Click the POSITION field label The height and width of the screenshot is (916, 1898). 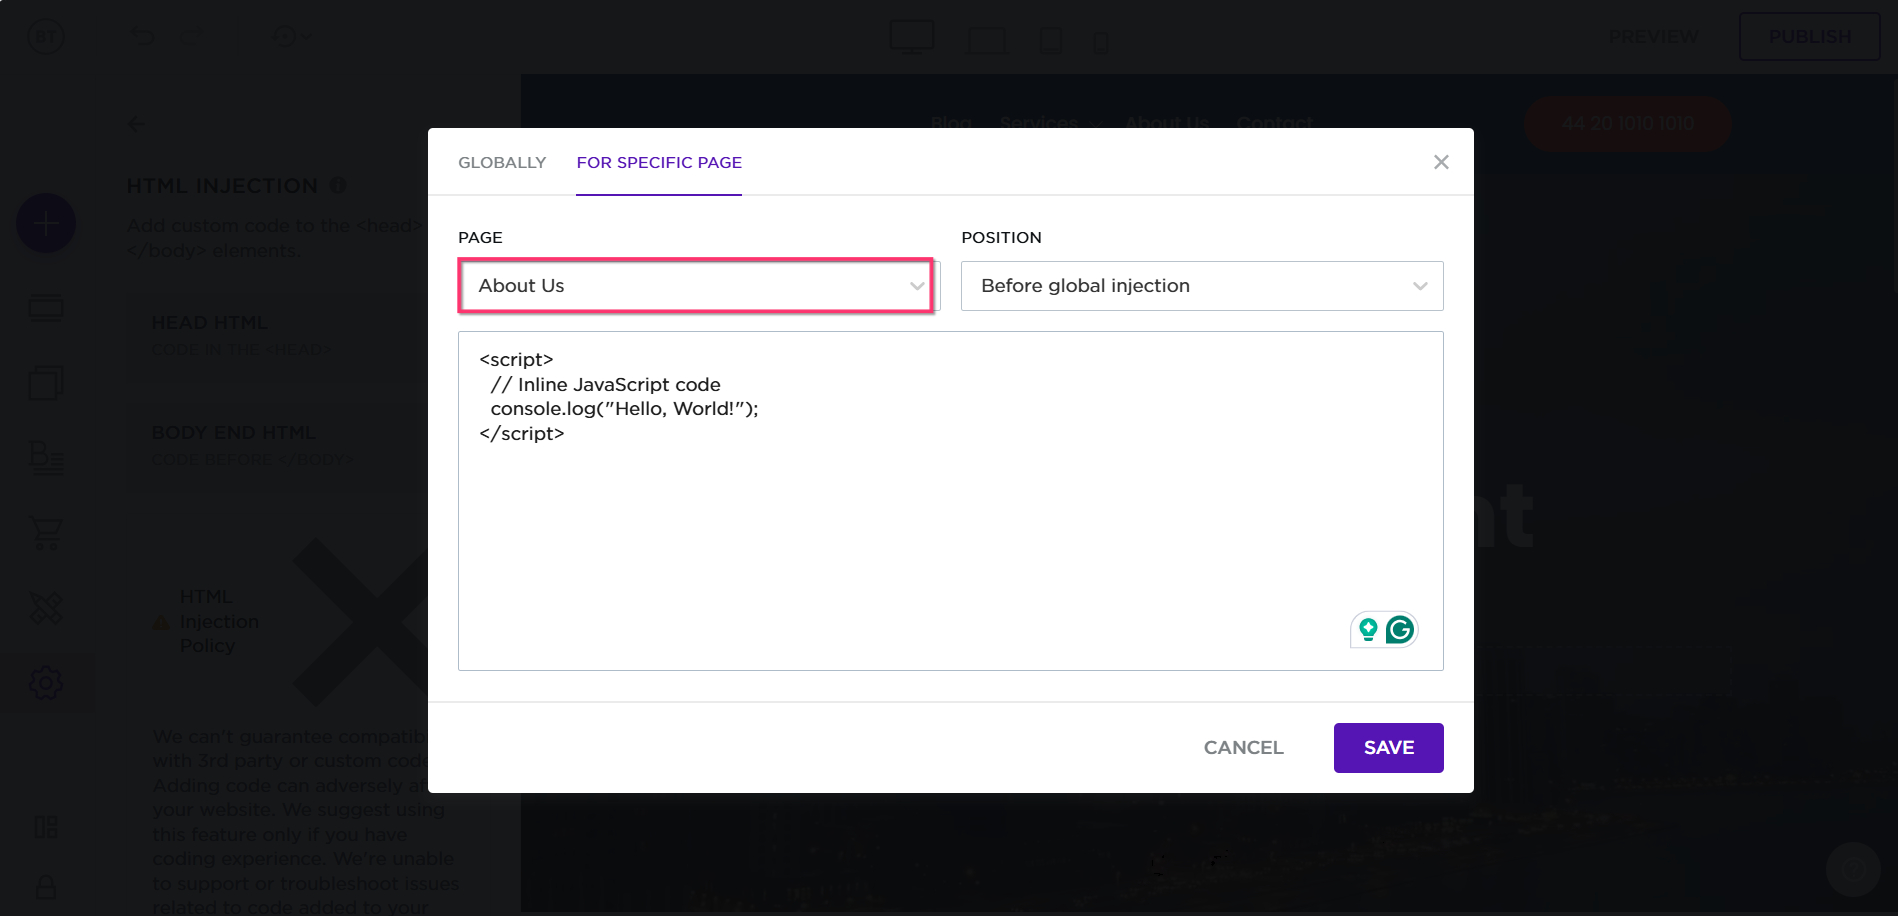[1001, 237]
